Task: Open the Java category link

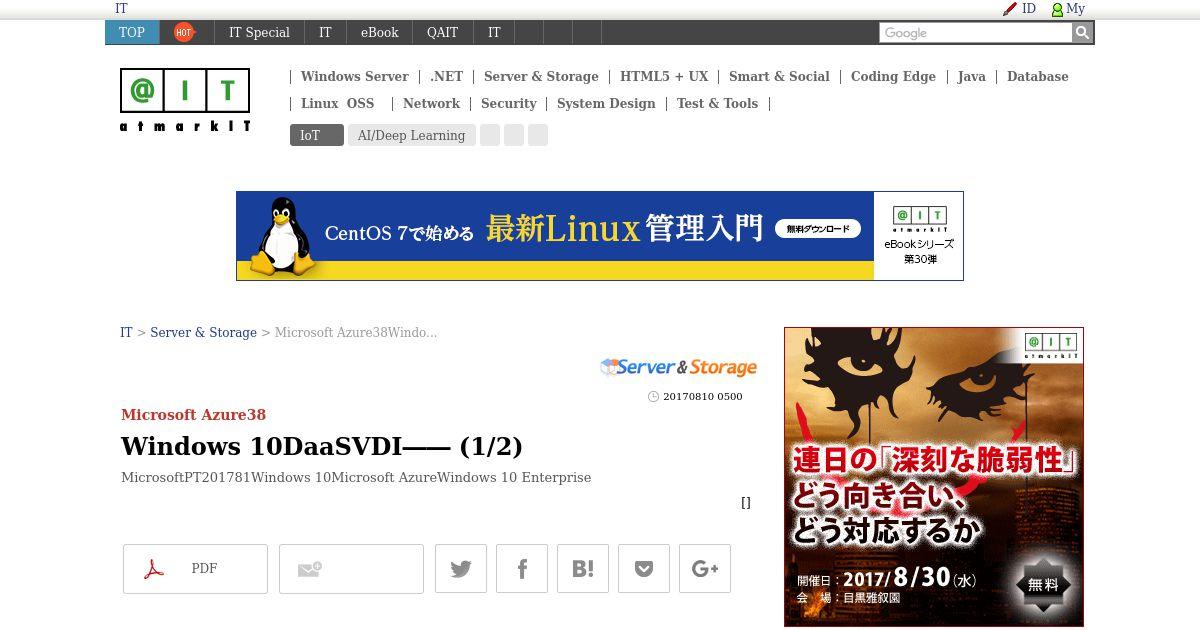Action: coord(971,76)
